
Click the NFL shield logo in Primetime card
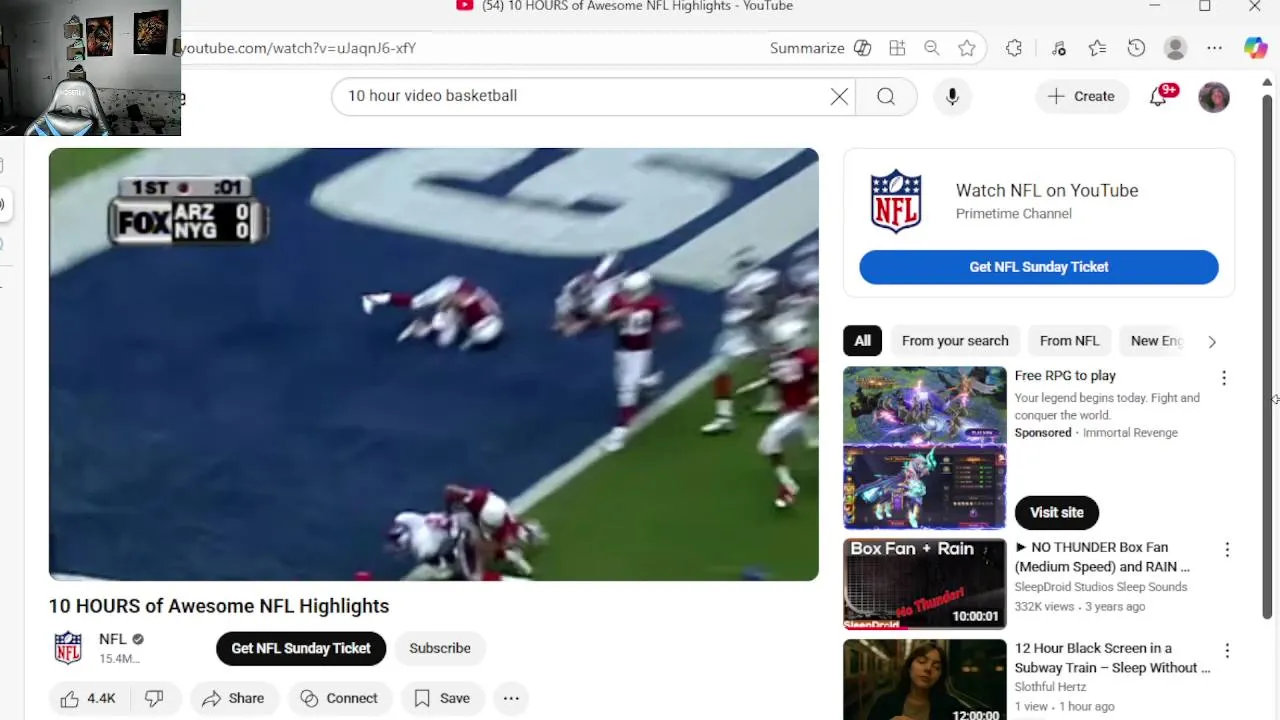(896, 200)
